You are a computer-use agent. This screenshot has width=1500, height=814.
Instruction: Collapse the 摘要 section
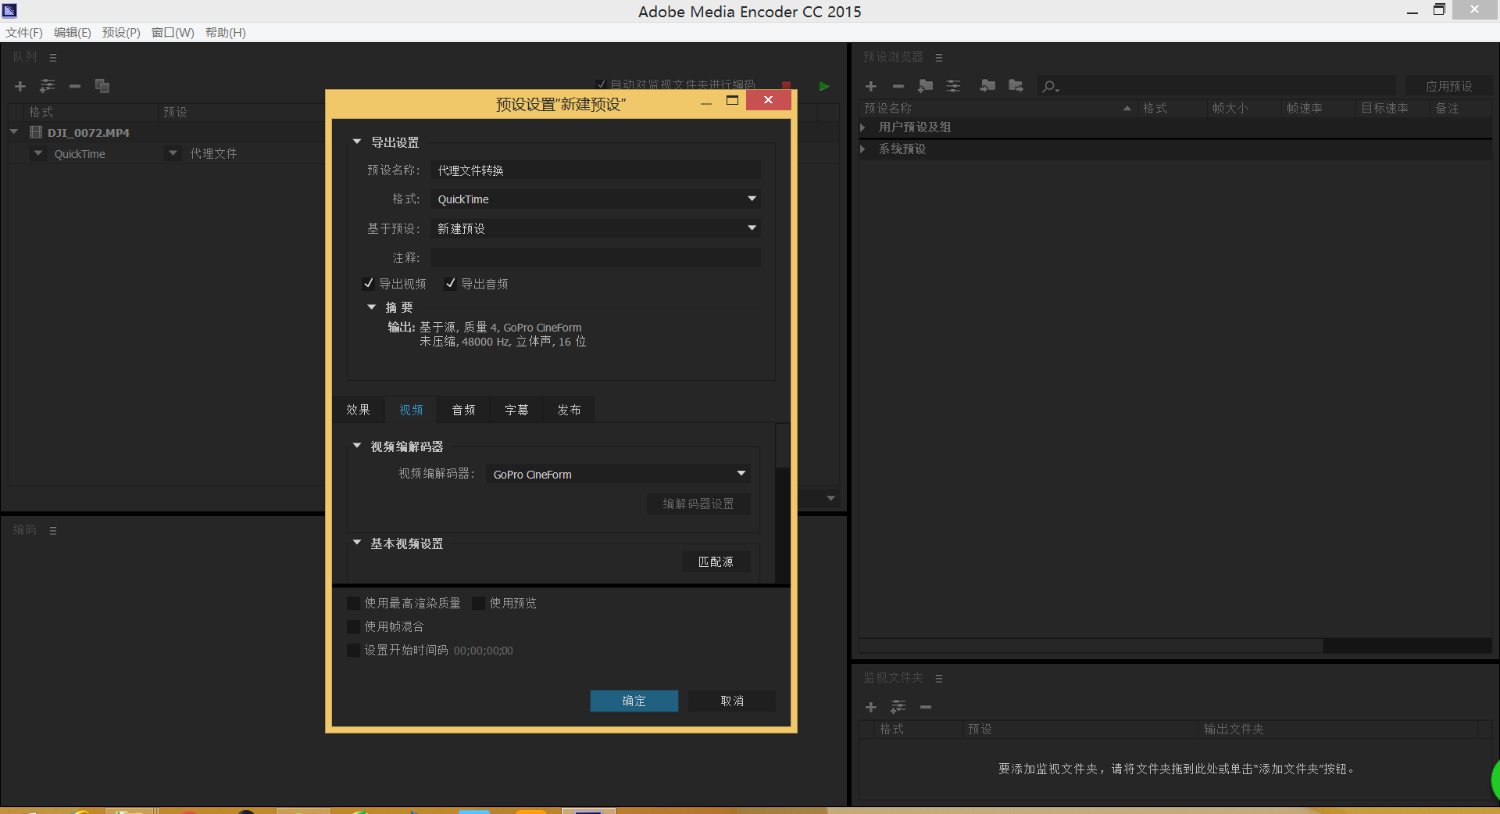[x=371, y=307]
